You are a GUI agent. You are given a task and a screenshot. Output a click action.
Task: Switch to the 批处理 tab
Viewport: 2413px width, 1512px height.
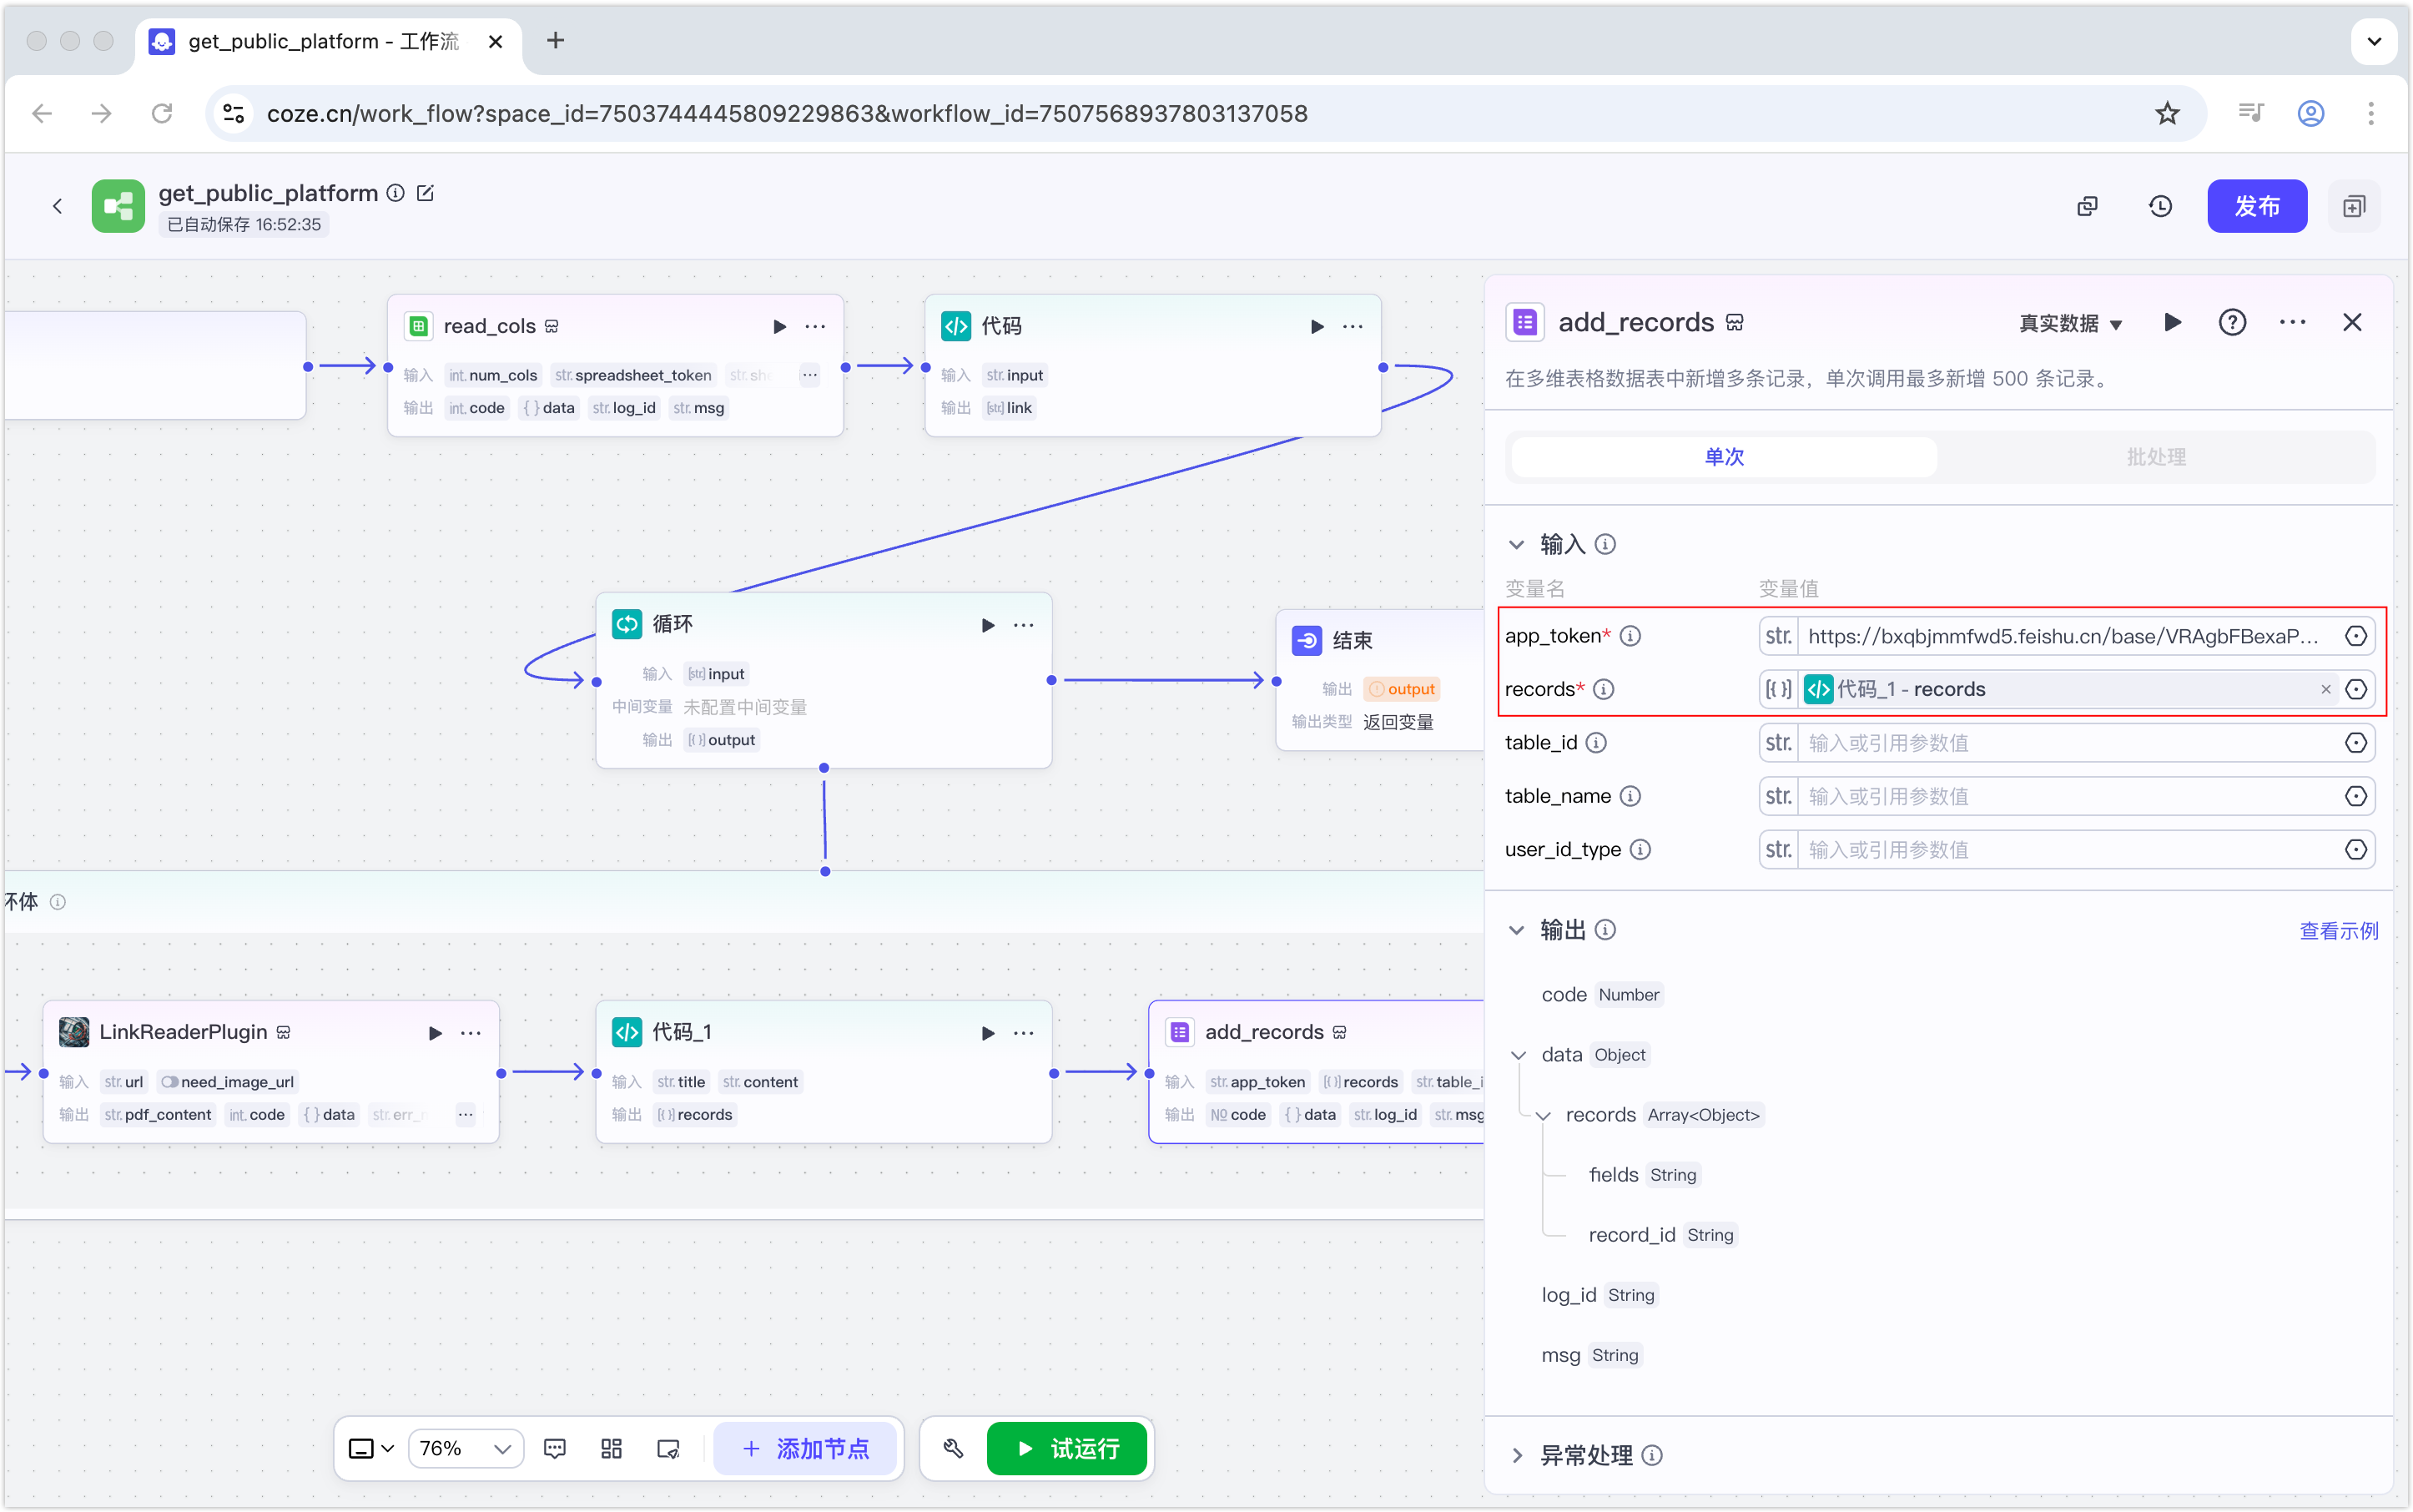[x=2155, y=457]
